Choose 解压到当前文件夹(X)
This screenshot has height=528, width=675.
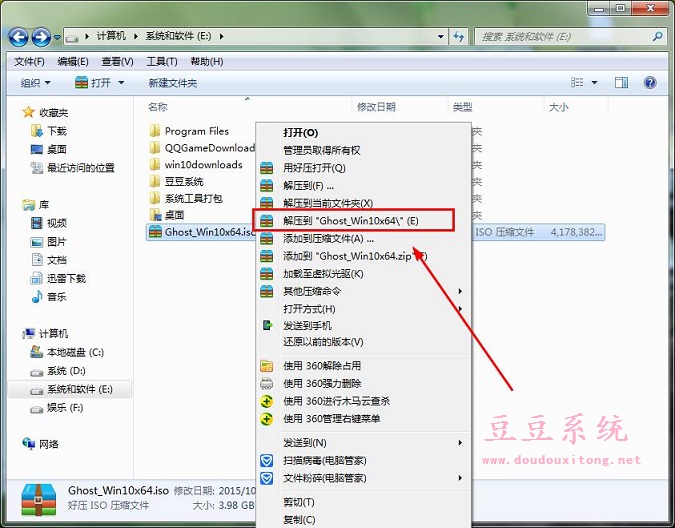(328, 203)
